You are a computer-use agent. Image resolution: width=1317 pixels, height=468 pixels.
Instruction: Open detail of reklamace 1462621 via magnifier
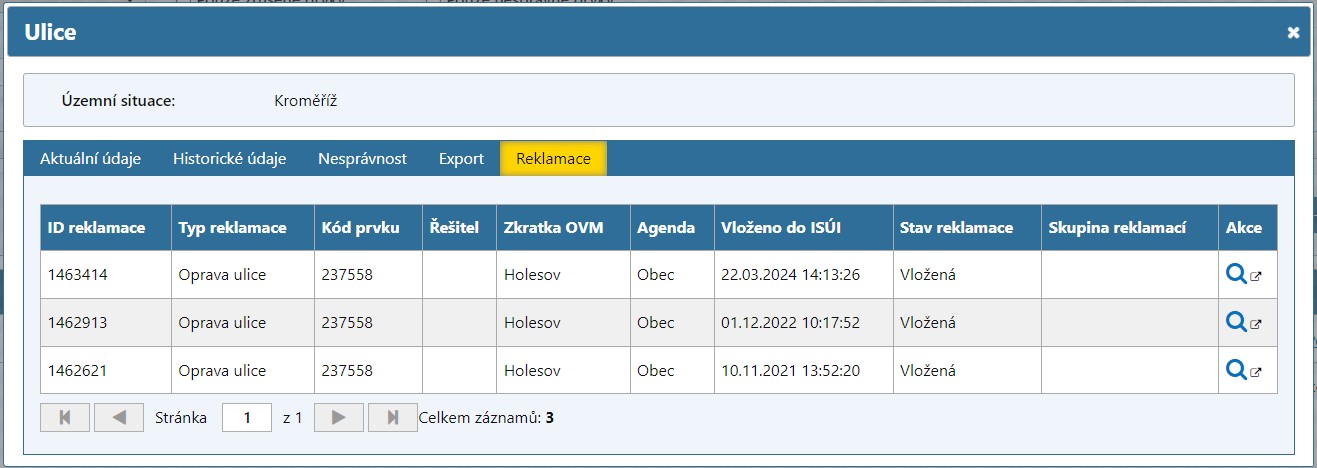(x=1236, y=370)
